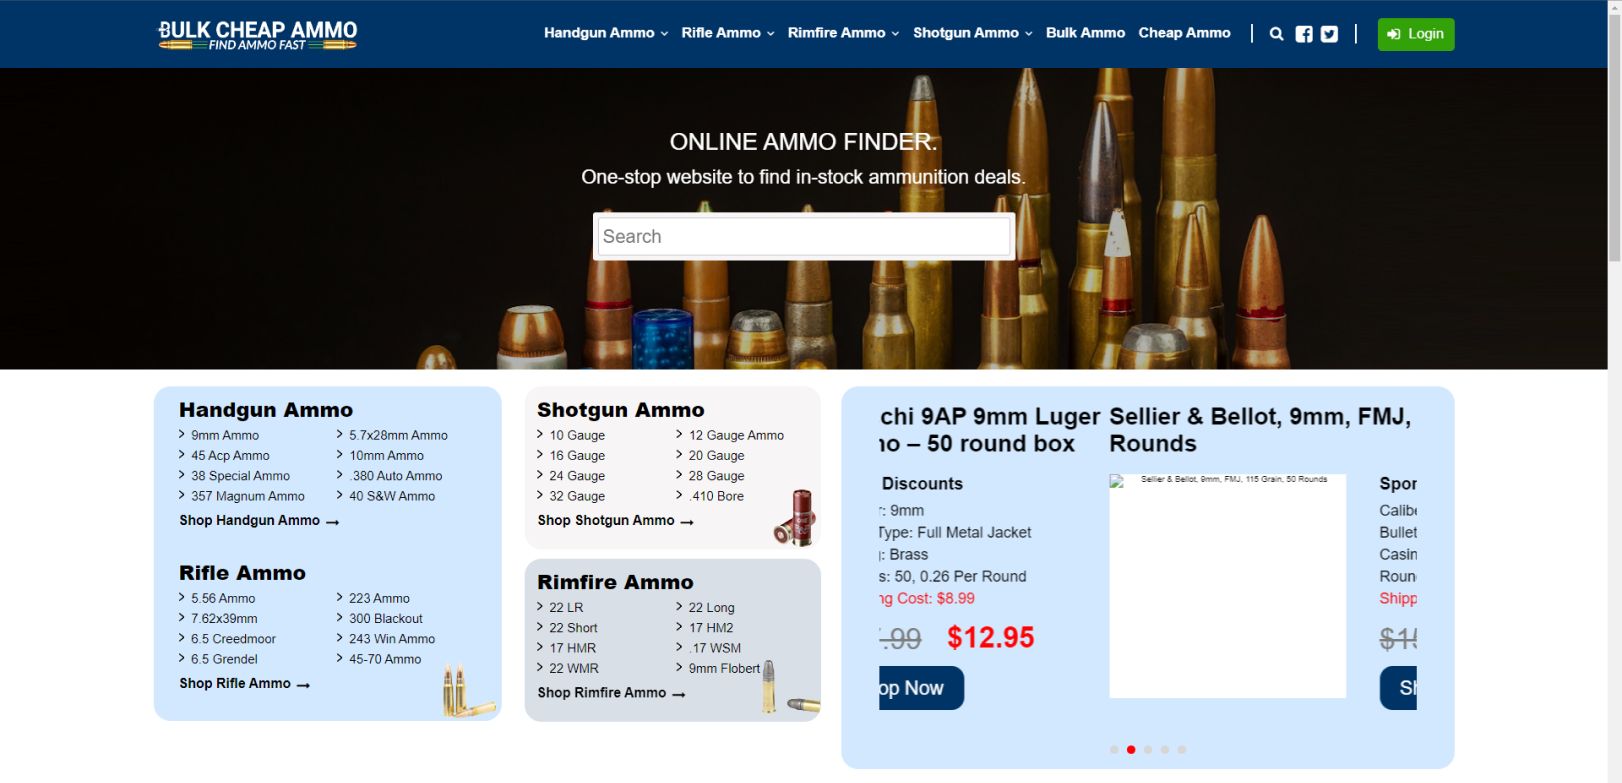Open the 22 Long link
1622x783 pixels.
711,607
